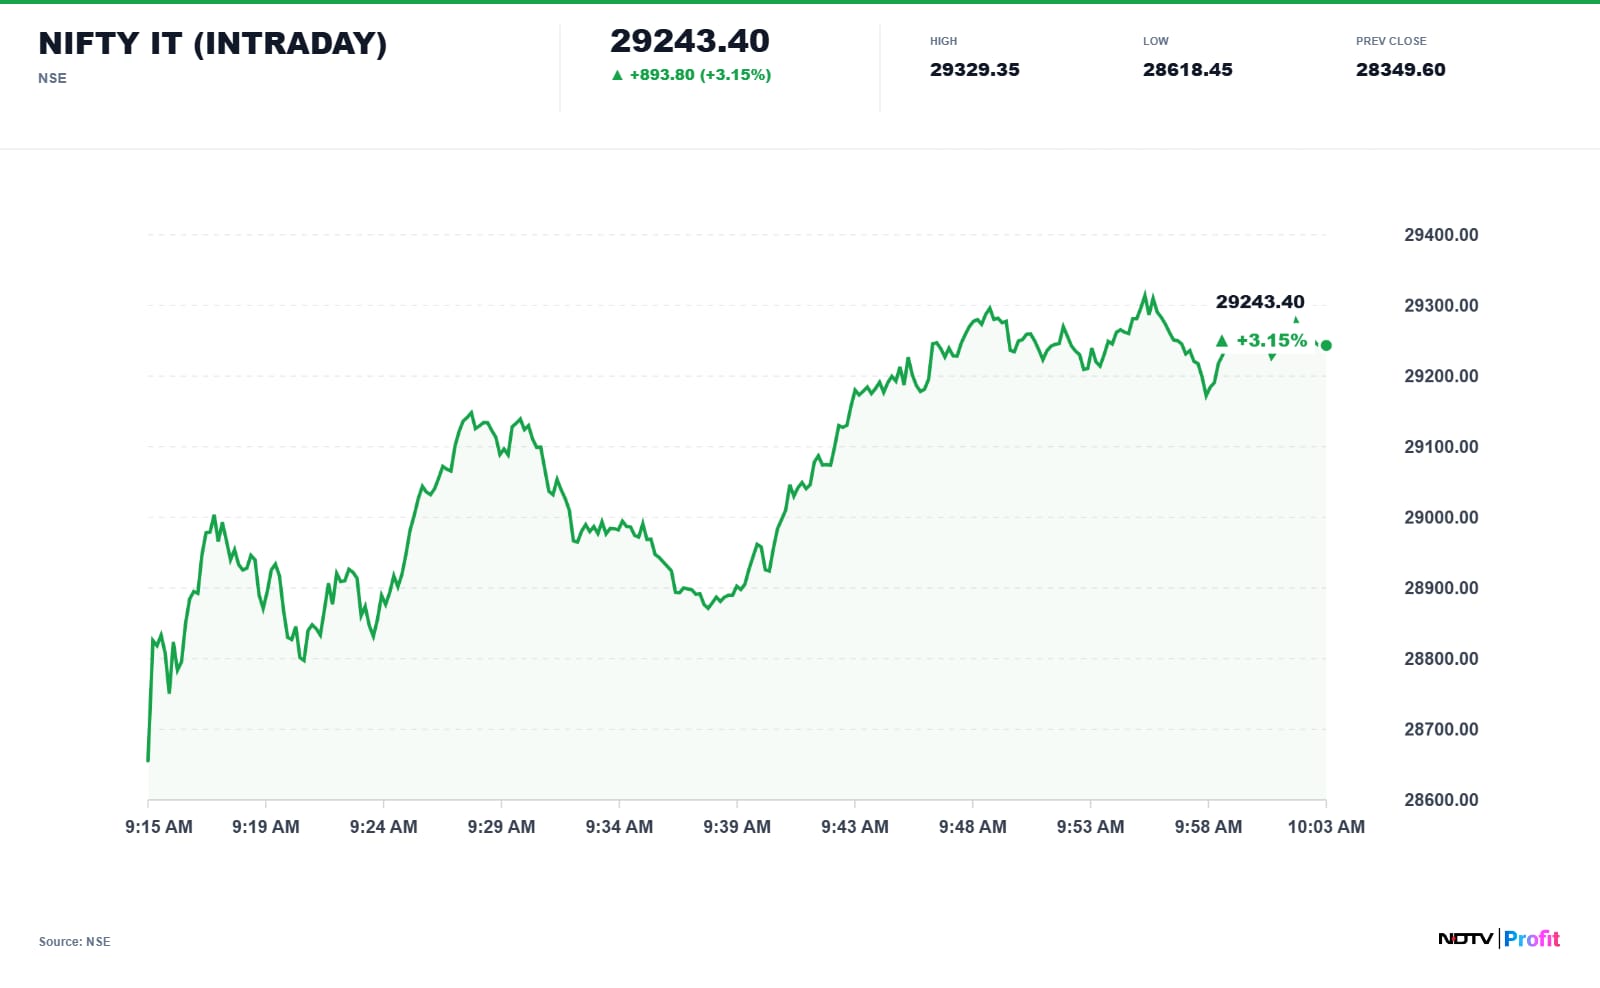This screenshot has height=988, width=1600.
Task: Click the +3.15% label on the chart
Action: [x=1271, y=341]
